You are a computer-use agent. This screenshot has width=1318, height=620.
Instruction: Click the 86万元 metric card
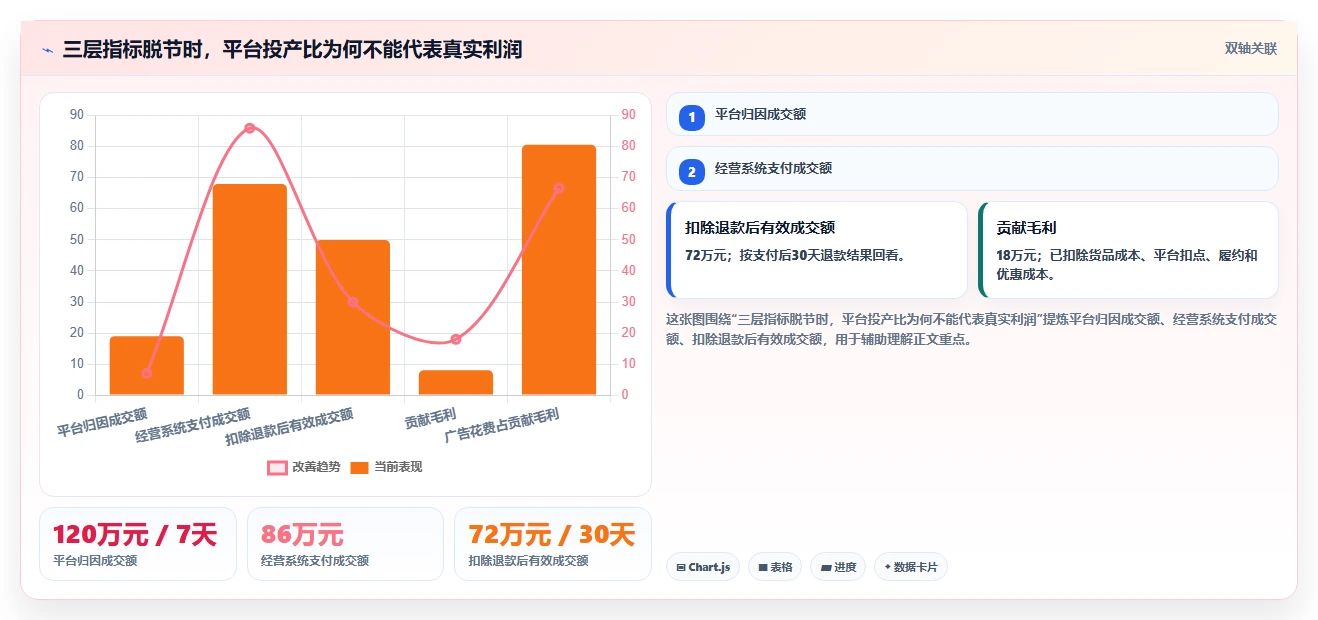345,544
